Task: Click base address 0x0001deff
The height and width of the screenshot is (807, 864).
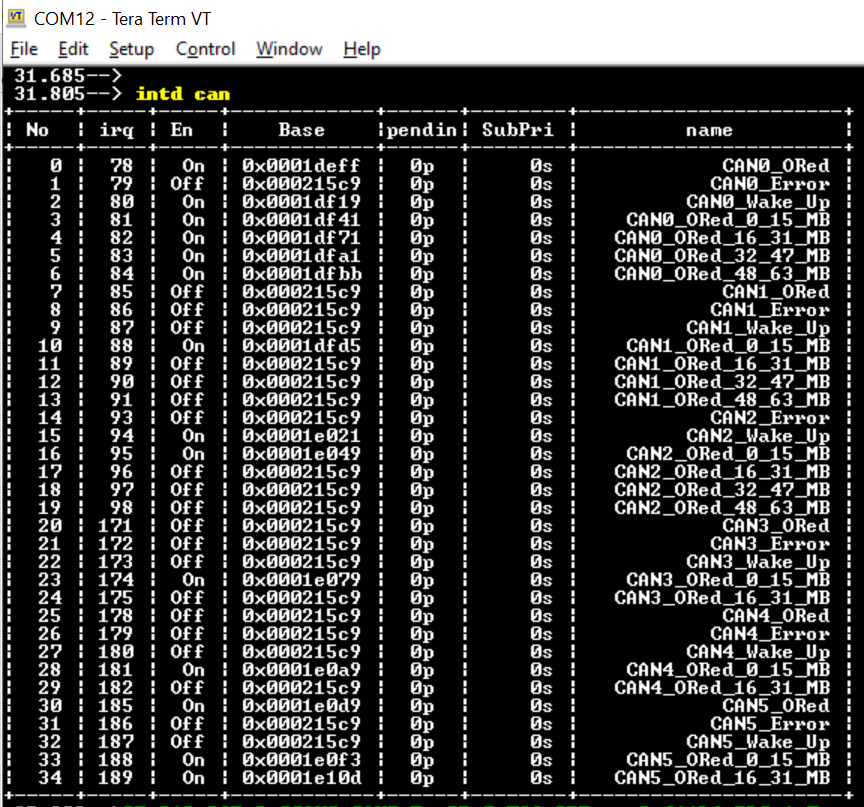Action: tap(301, 166)
